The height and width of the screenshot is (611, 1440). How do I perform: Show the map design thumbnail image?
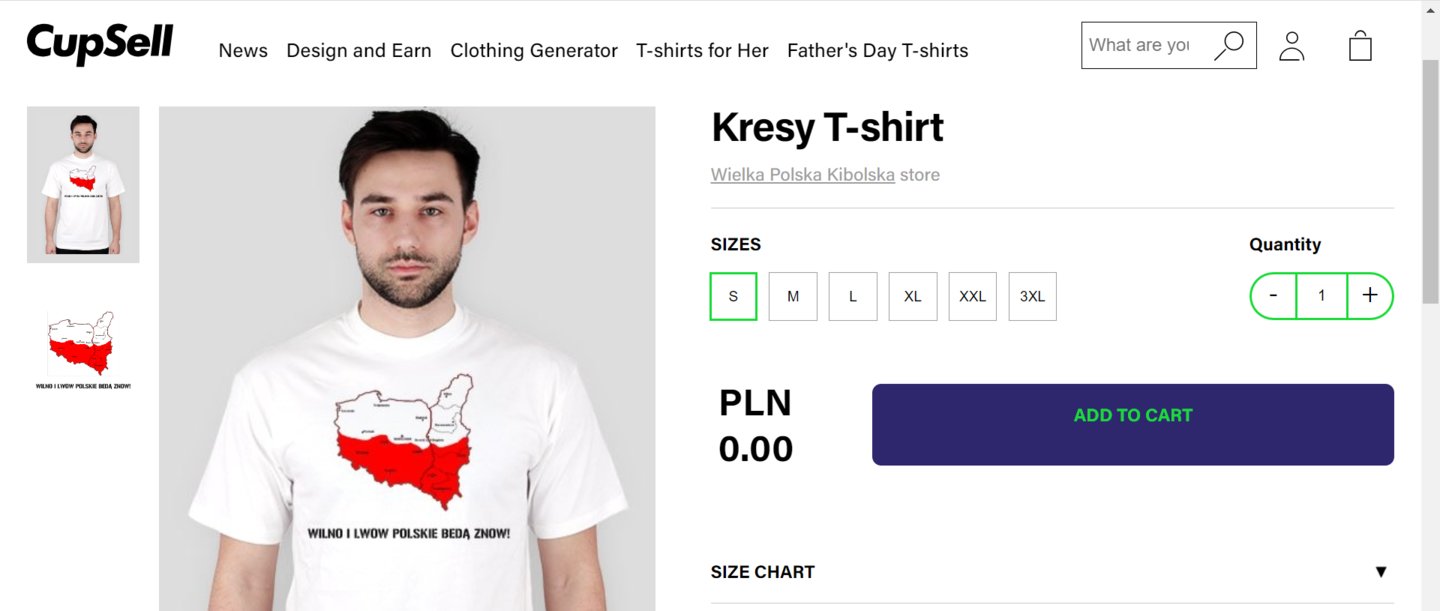pyautogui.click(x=83, y=350)
